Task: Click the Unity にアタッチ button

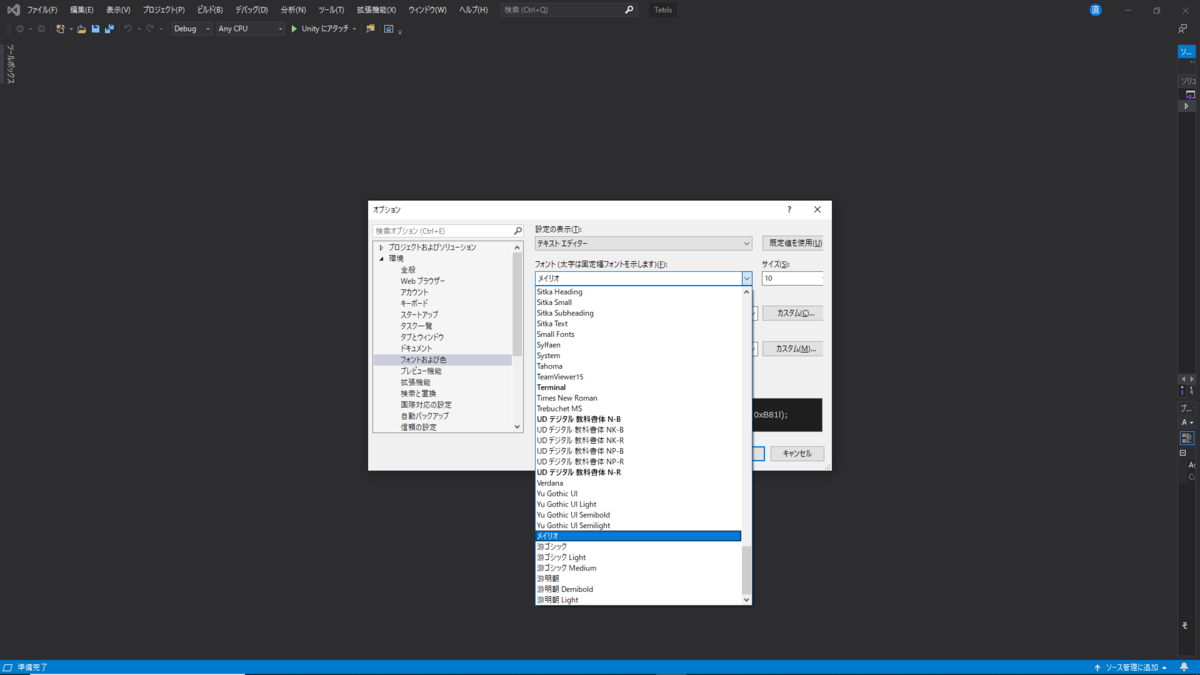Action: click(320, 29)
